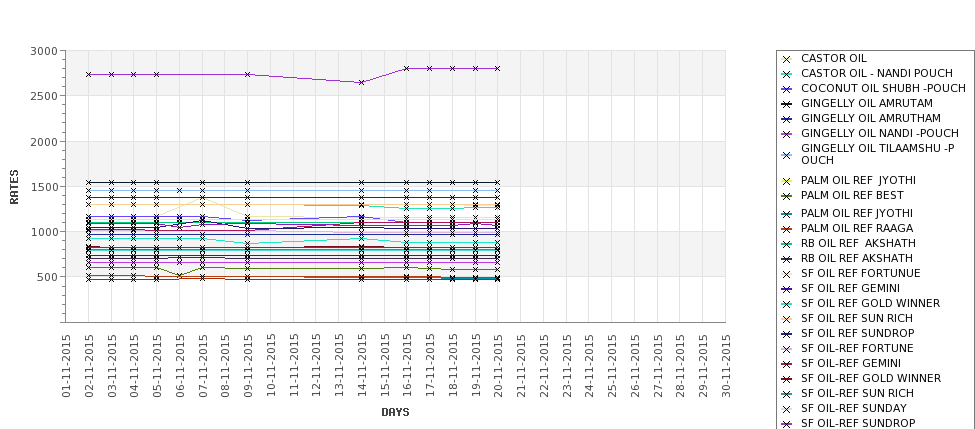Select COCONUT OIL SHUBH -POUCH legend label
Image resolution: width=975 pixels, height=429 pixels.
[883, 88]
